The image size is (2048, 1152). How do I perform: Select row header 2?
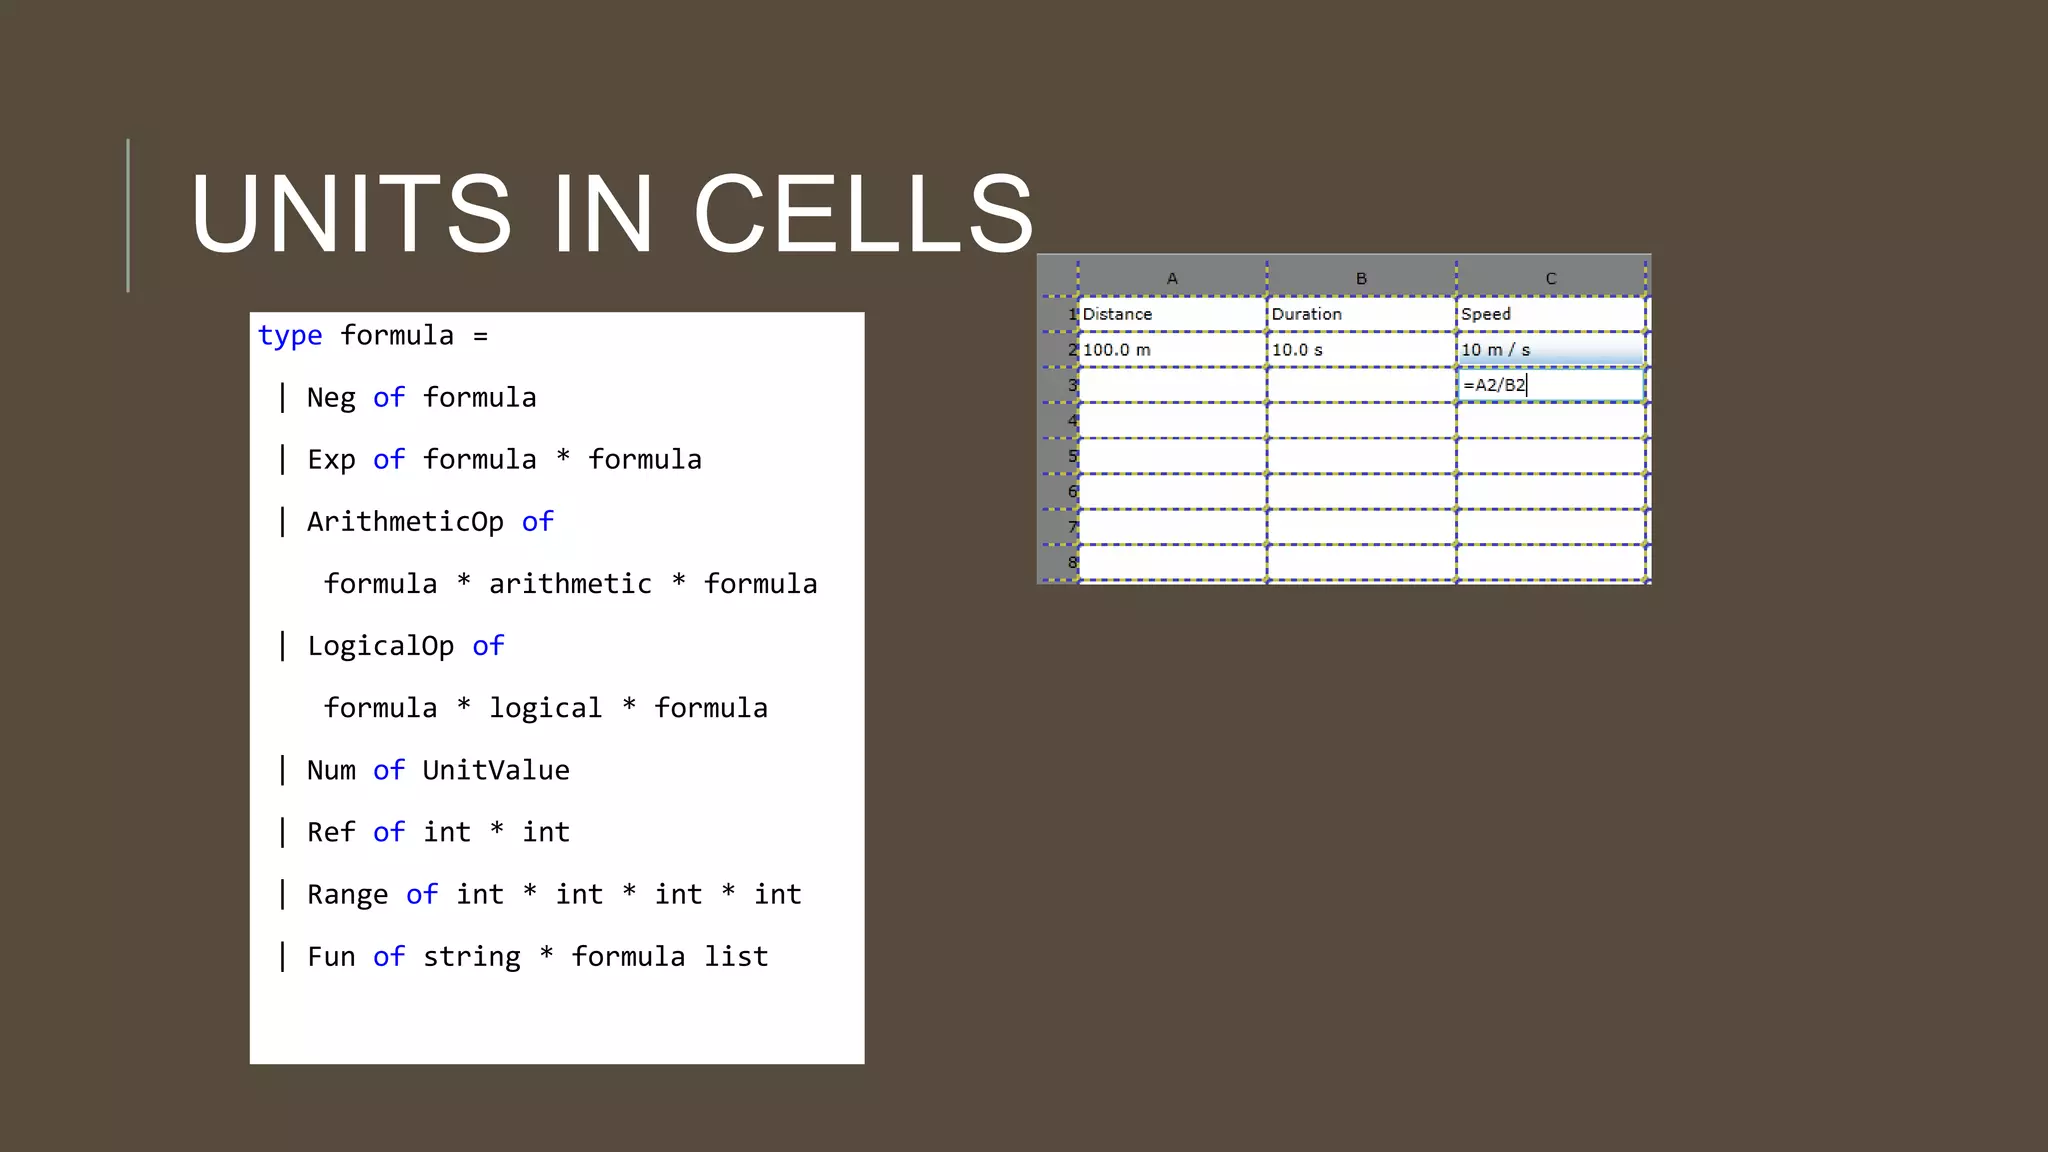[x=1059, y=350]
